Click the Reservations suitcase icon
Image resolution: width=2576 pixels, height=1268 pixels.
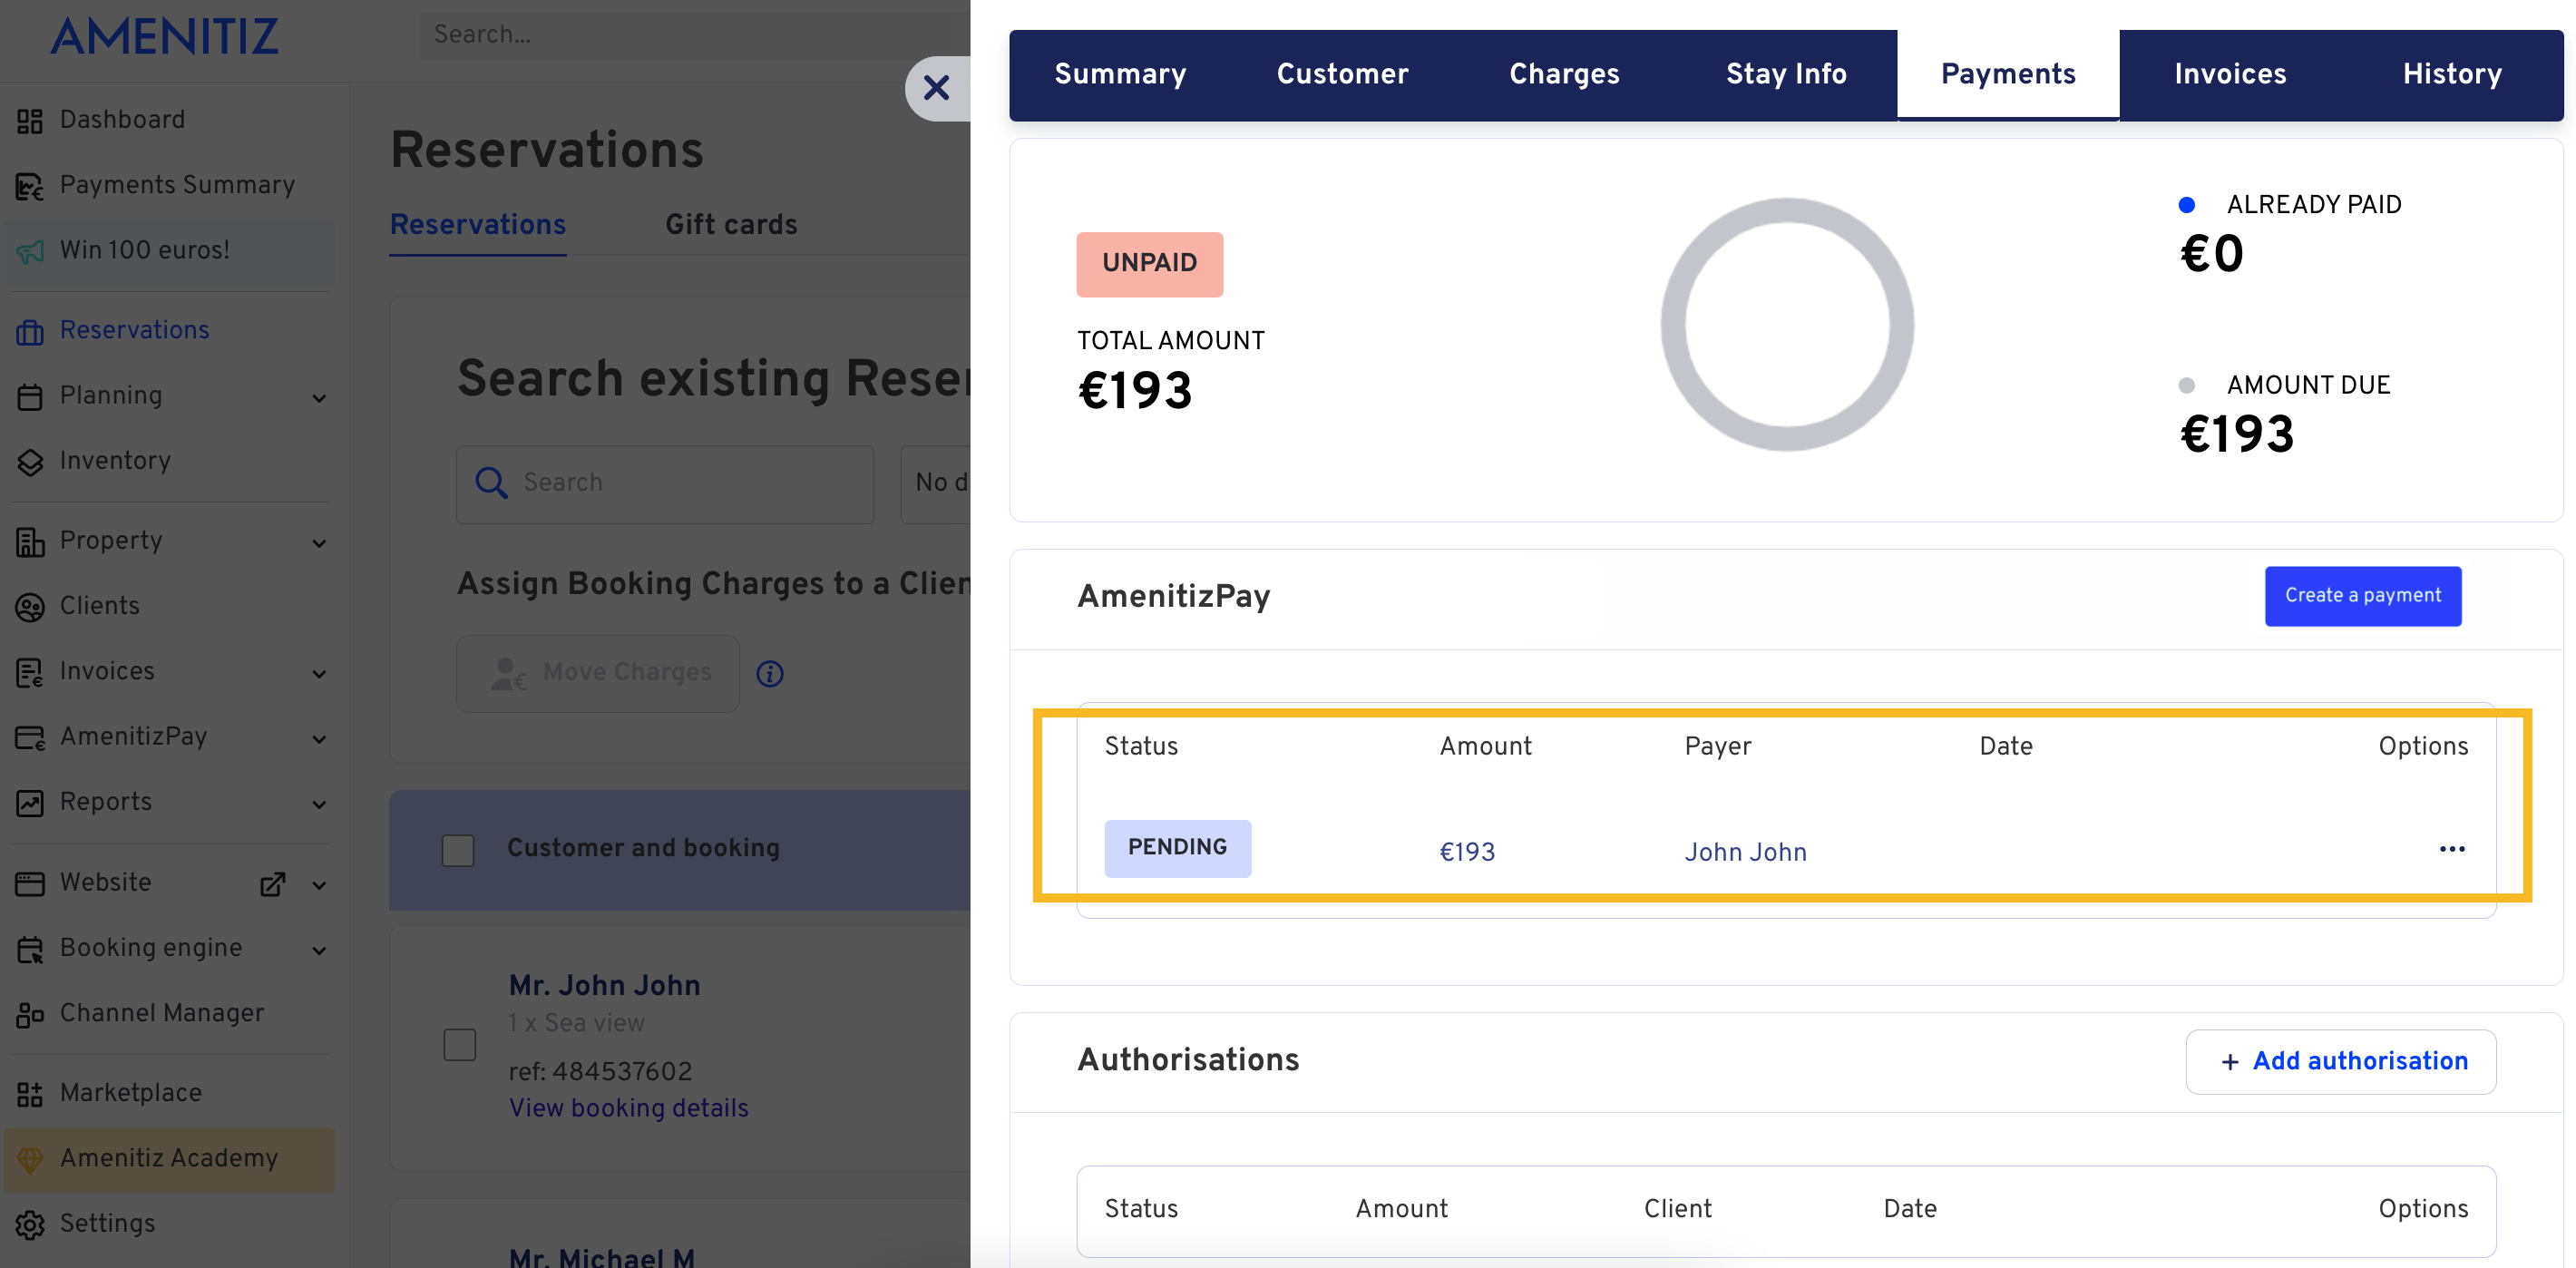coord(30,331)
